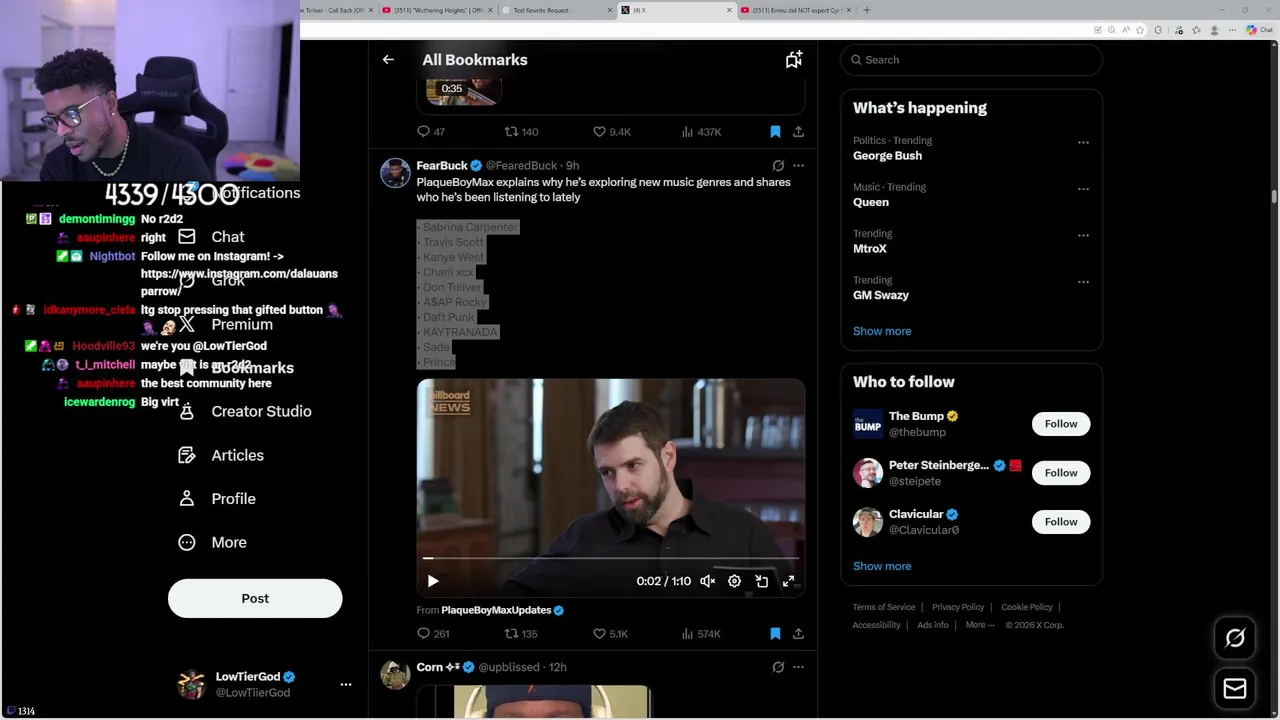Open replies on the FearBuck post (261)
Viewport: 1280px width, 720px height.
(x=433, y=634)
